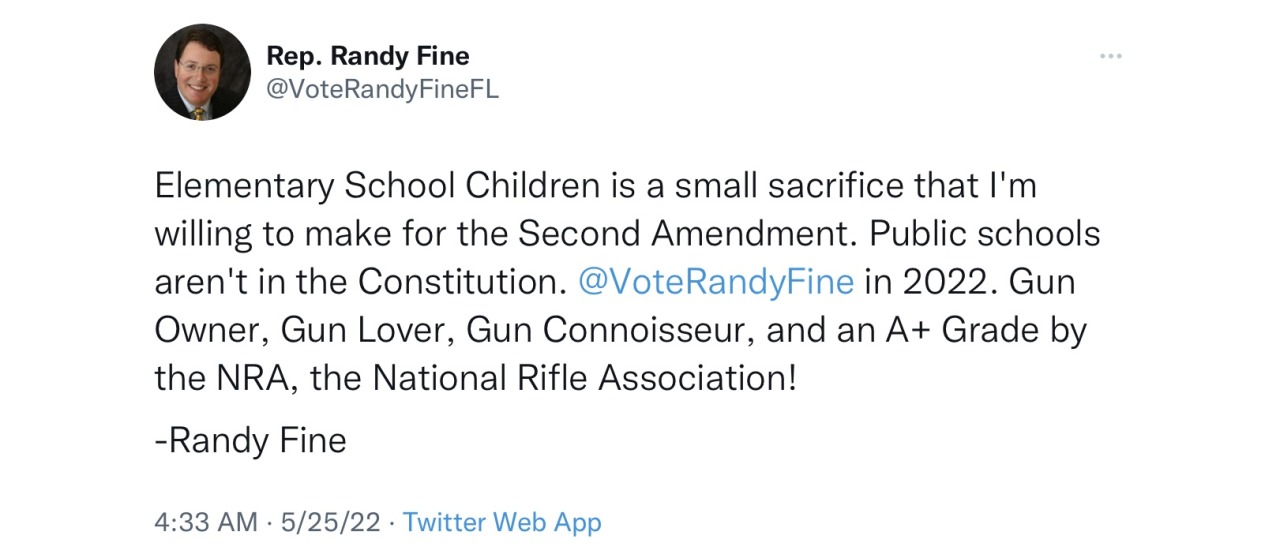1280x558 pixels.
Task: Follow the blue @VoteRandyFine mention link
Action: tap(716, 282)
